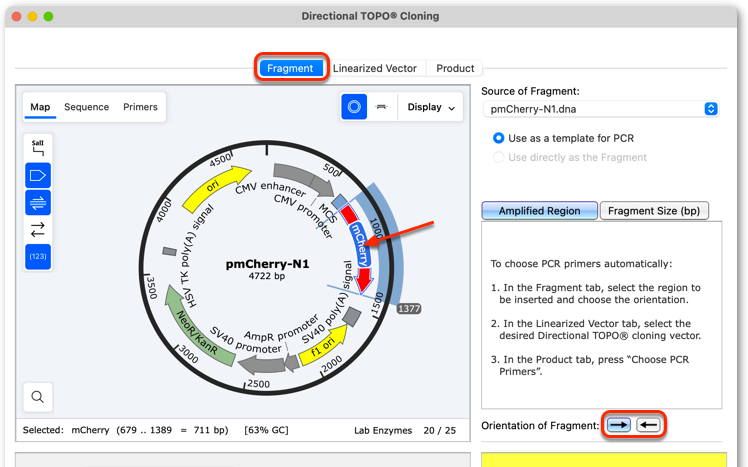Click the swap arrows icon in side toolbar
Image resolution: width=748 pixels, height=467 pixels.
(x=38, y=229)
